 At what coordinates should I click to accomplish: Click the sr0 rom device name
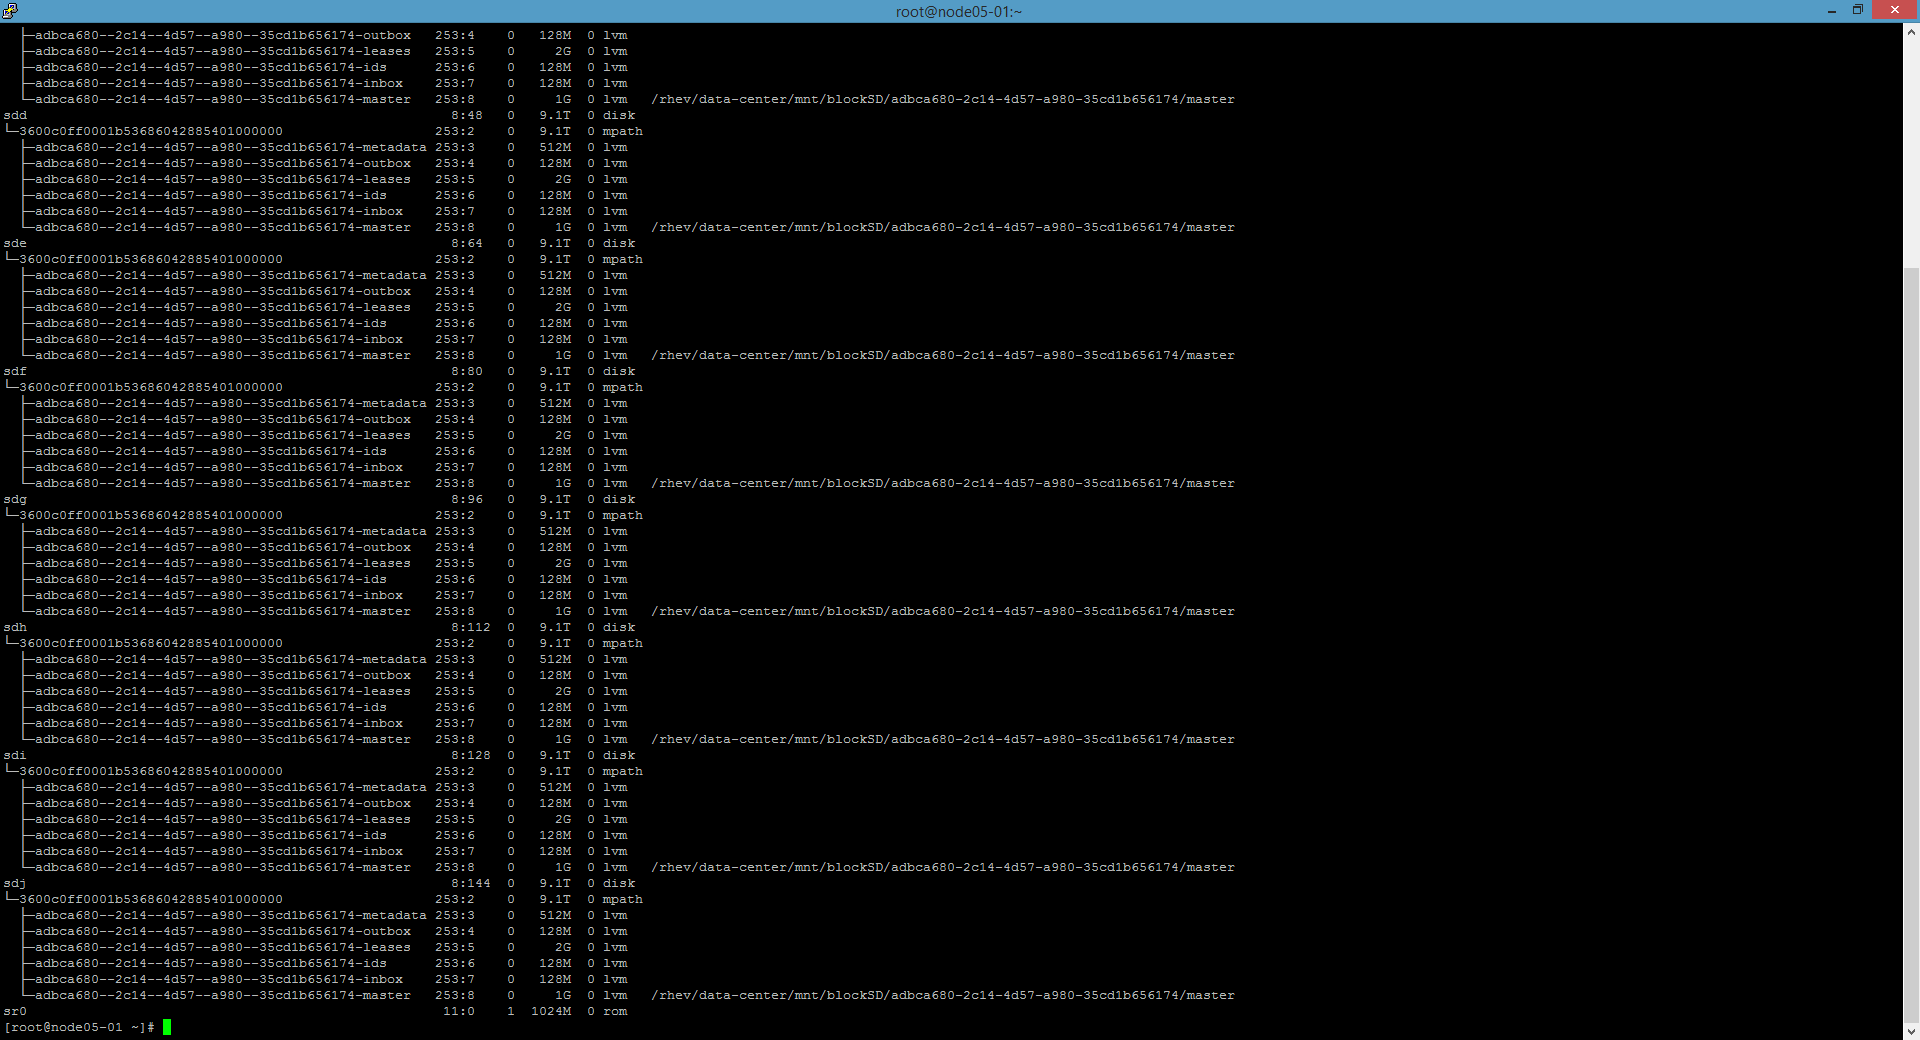coord(15,1011)
